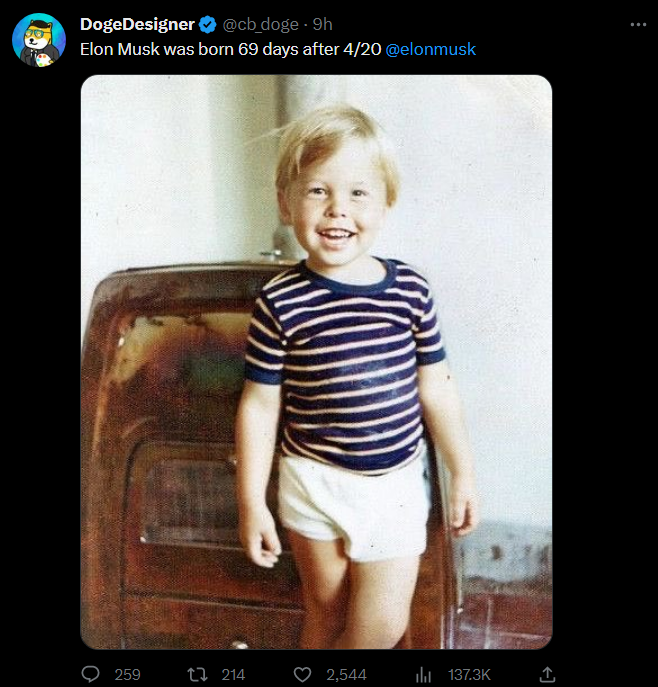The width and height of the screenshot is (658, 687).
Task: Click the 214 retweets count
Action: click(x=233, y=675)
